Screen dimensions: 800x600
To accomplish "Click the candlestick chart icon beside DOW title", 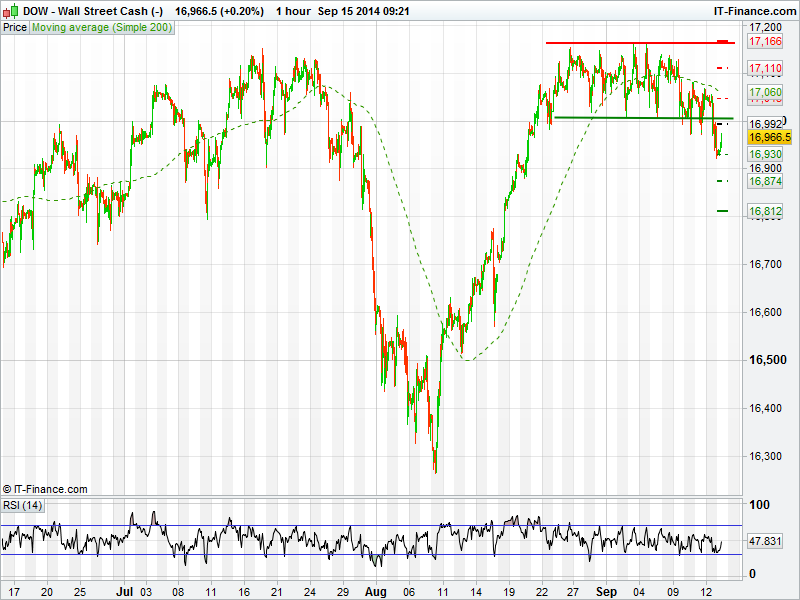I will click(12, 10).
